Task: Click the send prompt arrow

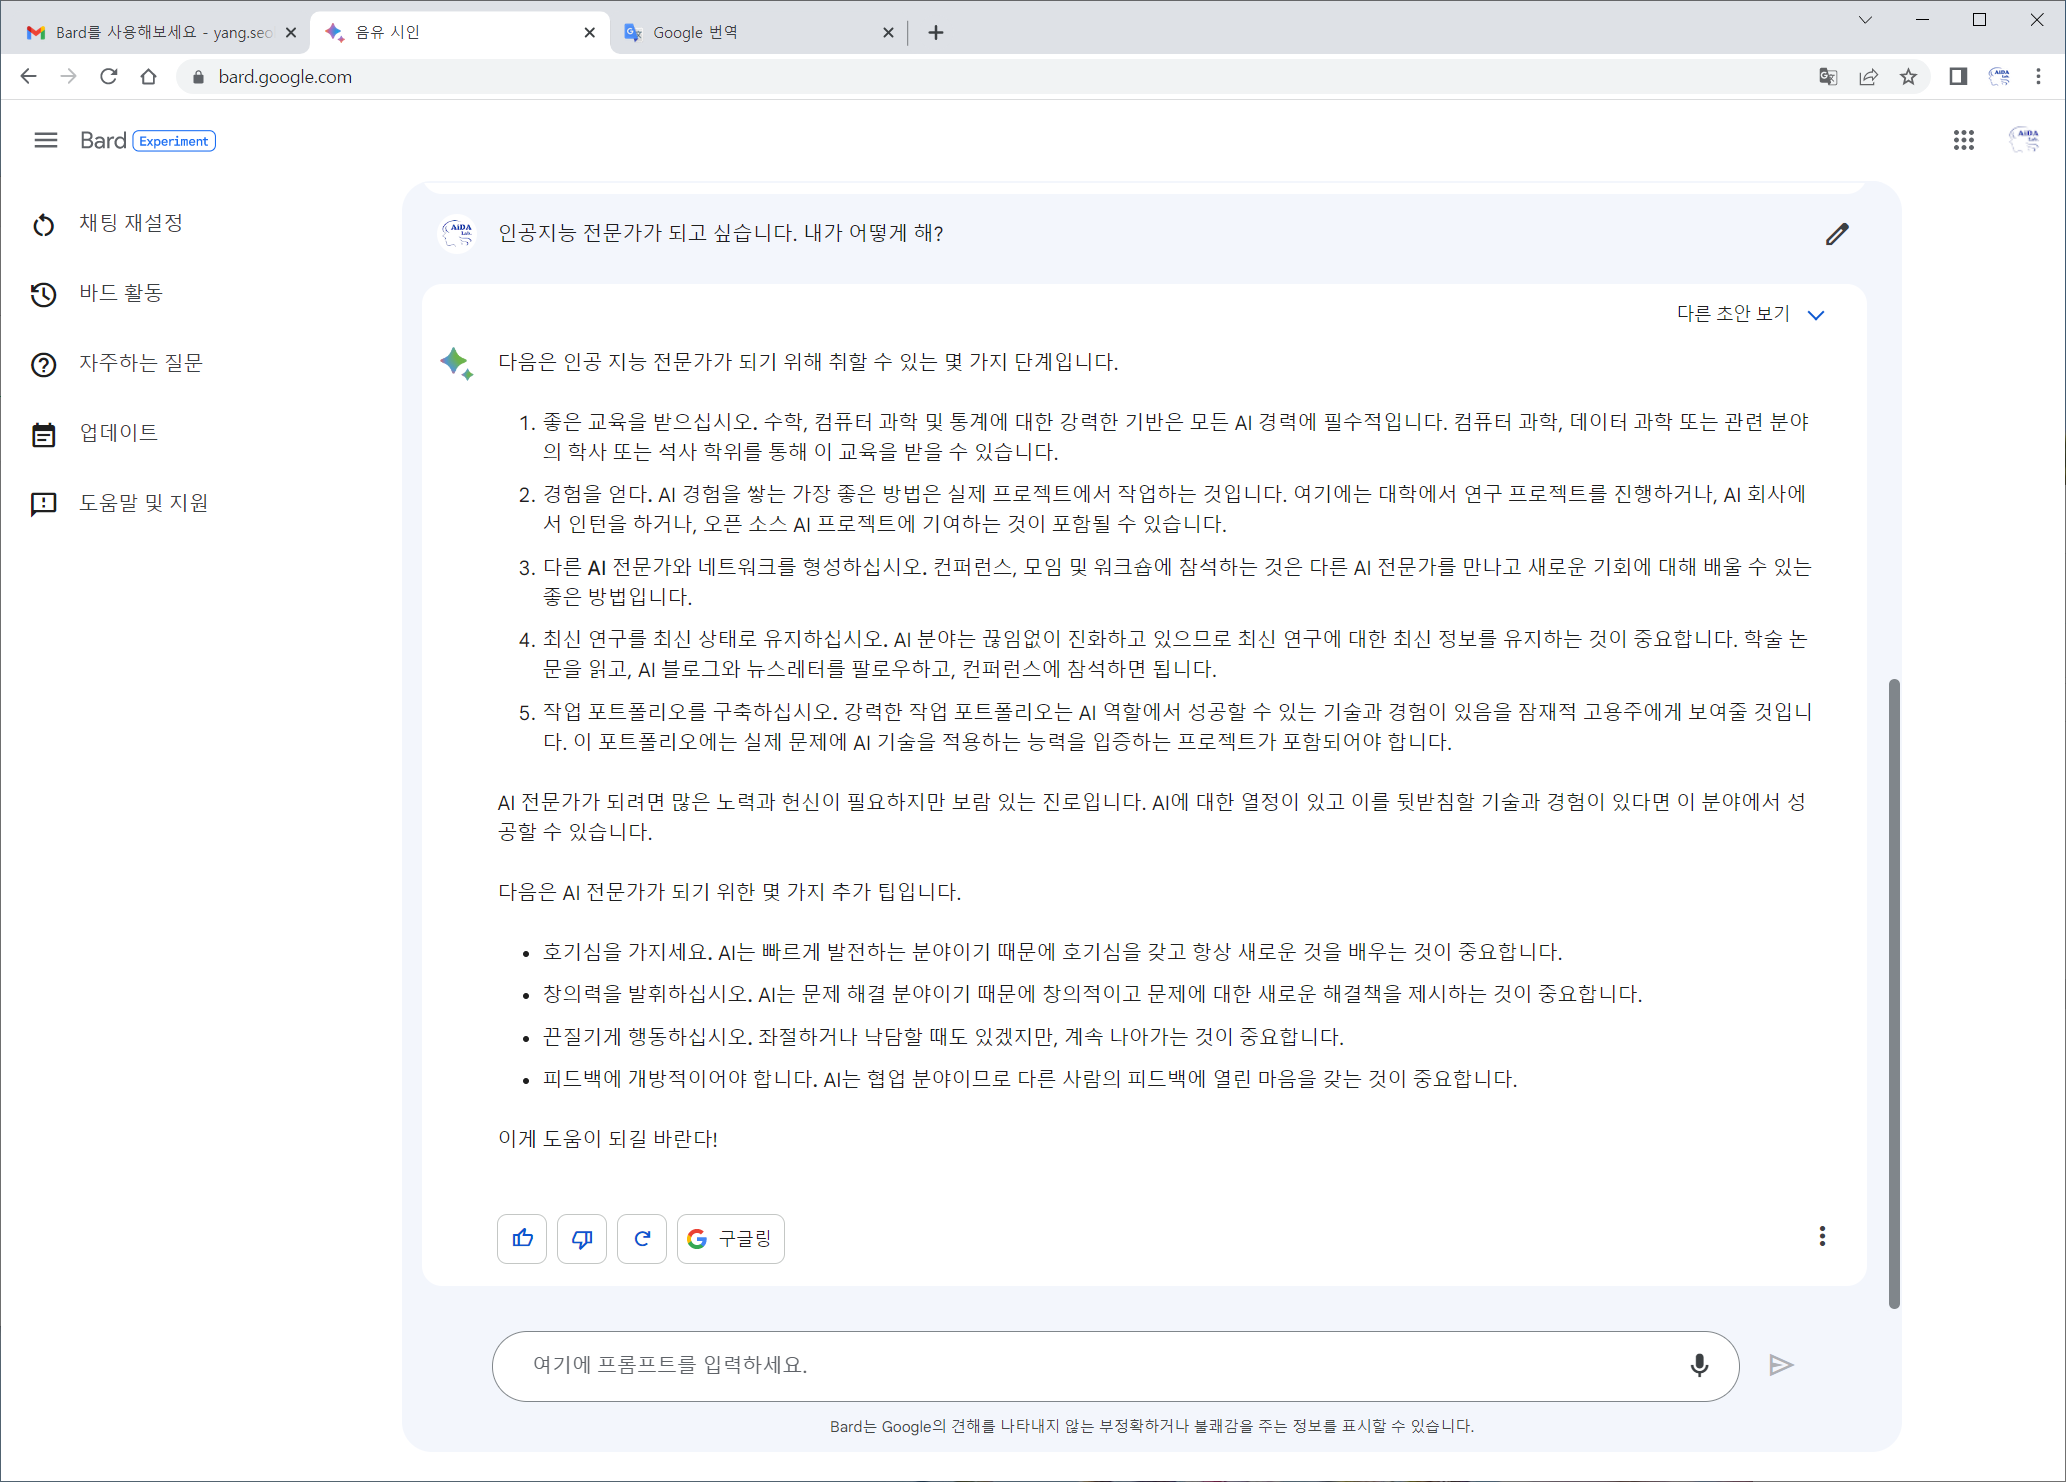Action: click(x=1781, y=1365)
